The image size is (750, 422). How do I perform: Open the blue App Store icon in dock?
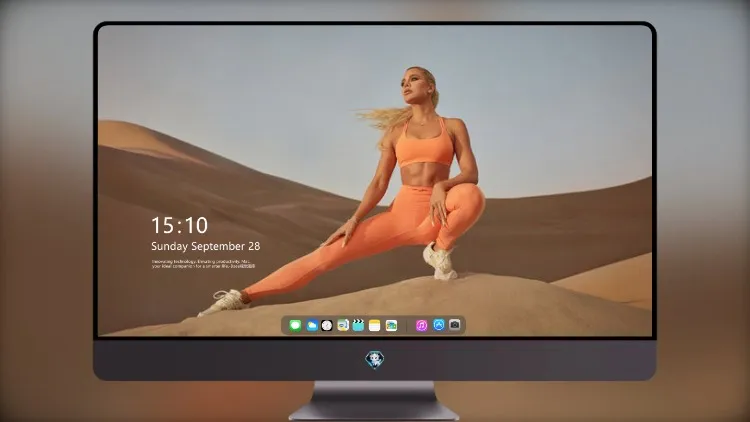pos(439,325)
